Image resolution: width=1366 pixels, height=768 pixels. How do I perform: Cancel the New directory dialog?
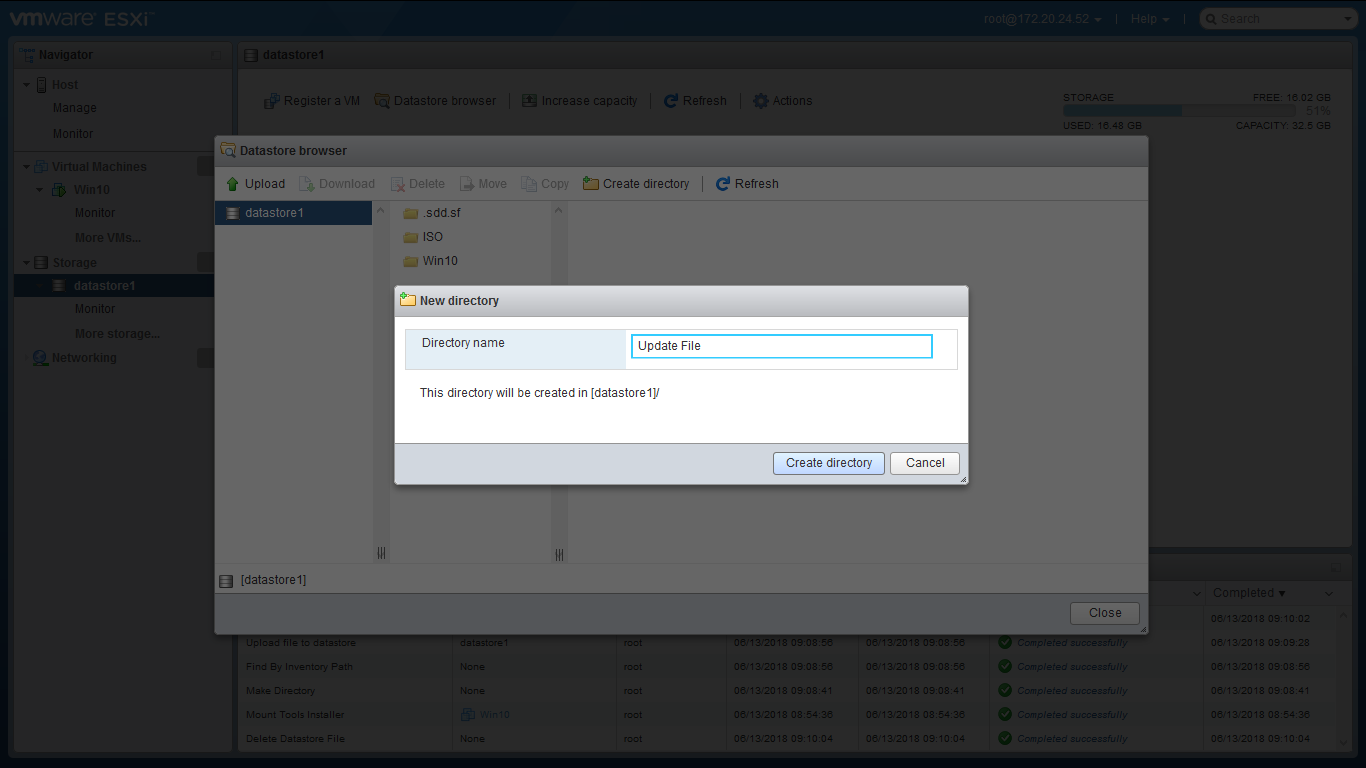(x=924, y=463)
